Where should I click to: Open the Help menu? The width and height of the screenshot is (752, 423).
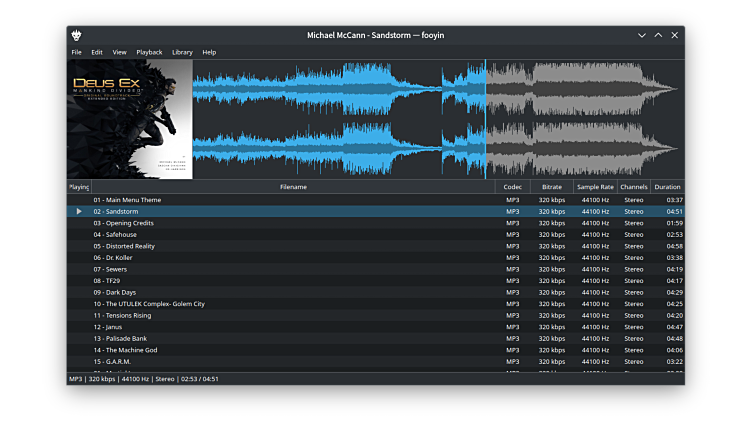tap(209, 52)
